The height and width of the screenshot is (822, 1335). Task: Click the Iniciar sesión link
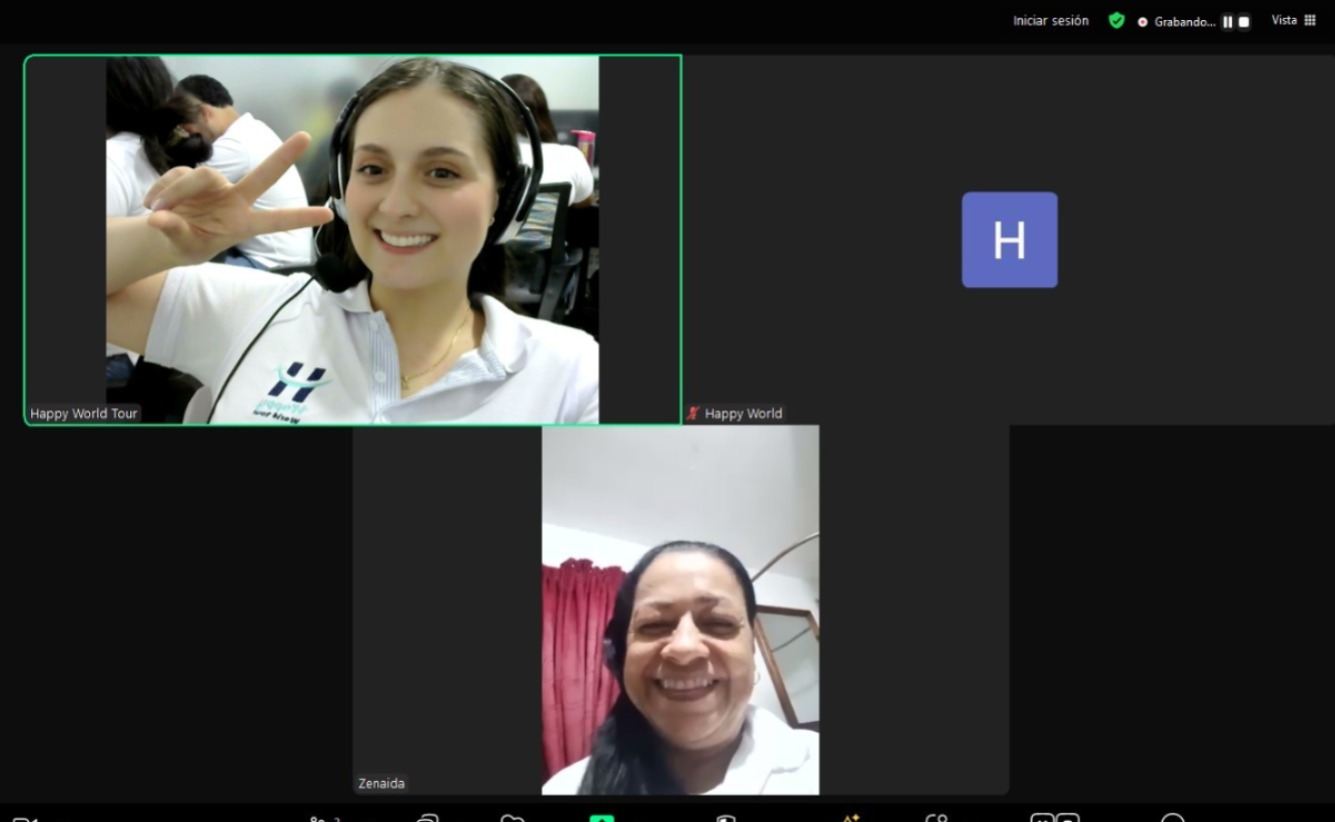(1050, 21)
